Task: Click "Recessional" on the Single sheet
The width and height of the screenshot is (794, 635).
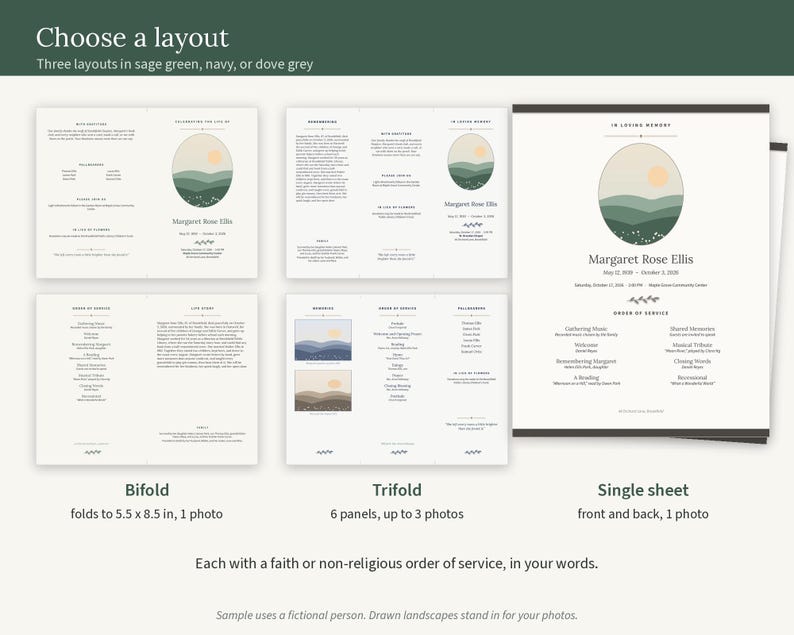Action: tap(692, 377)
